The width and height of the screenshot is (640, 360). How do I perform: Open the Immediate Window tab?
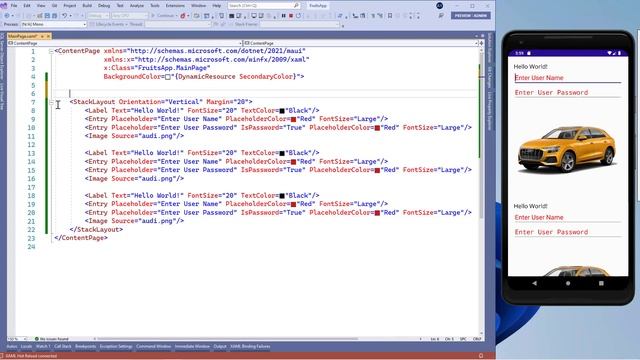tap(192, 347)
